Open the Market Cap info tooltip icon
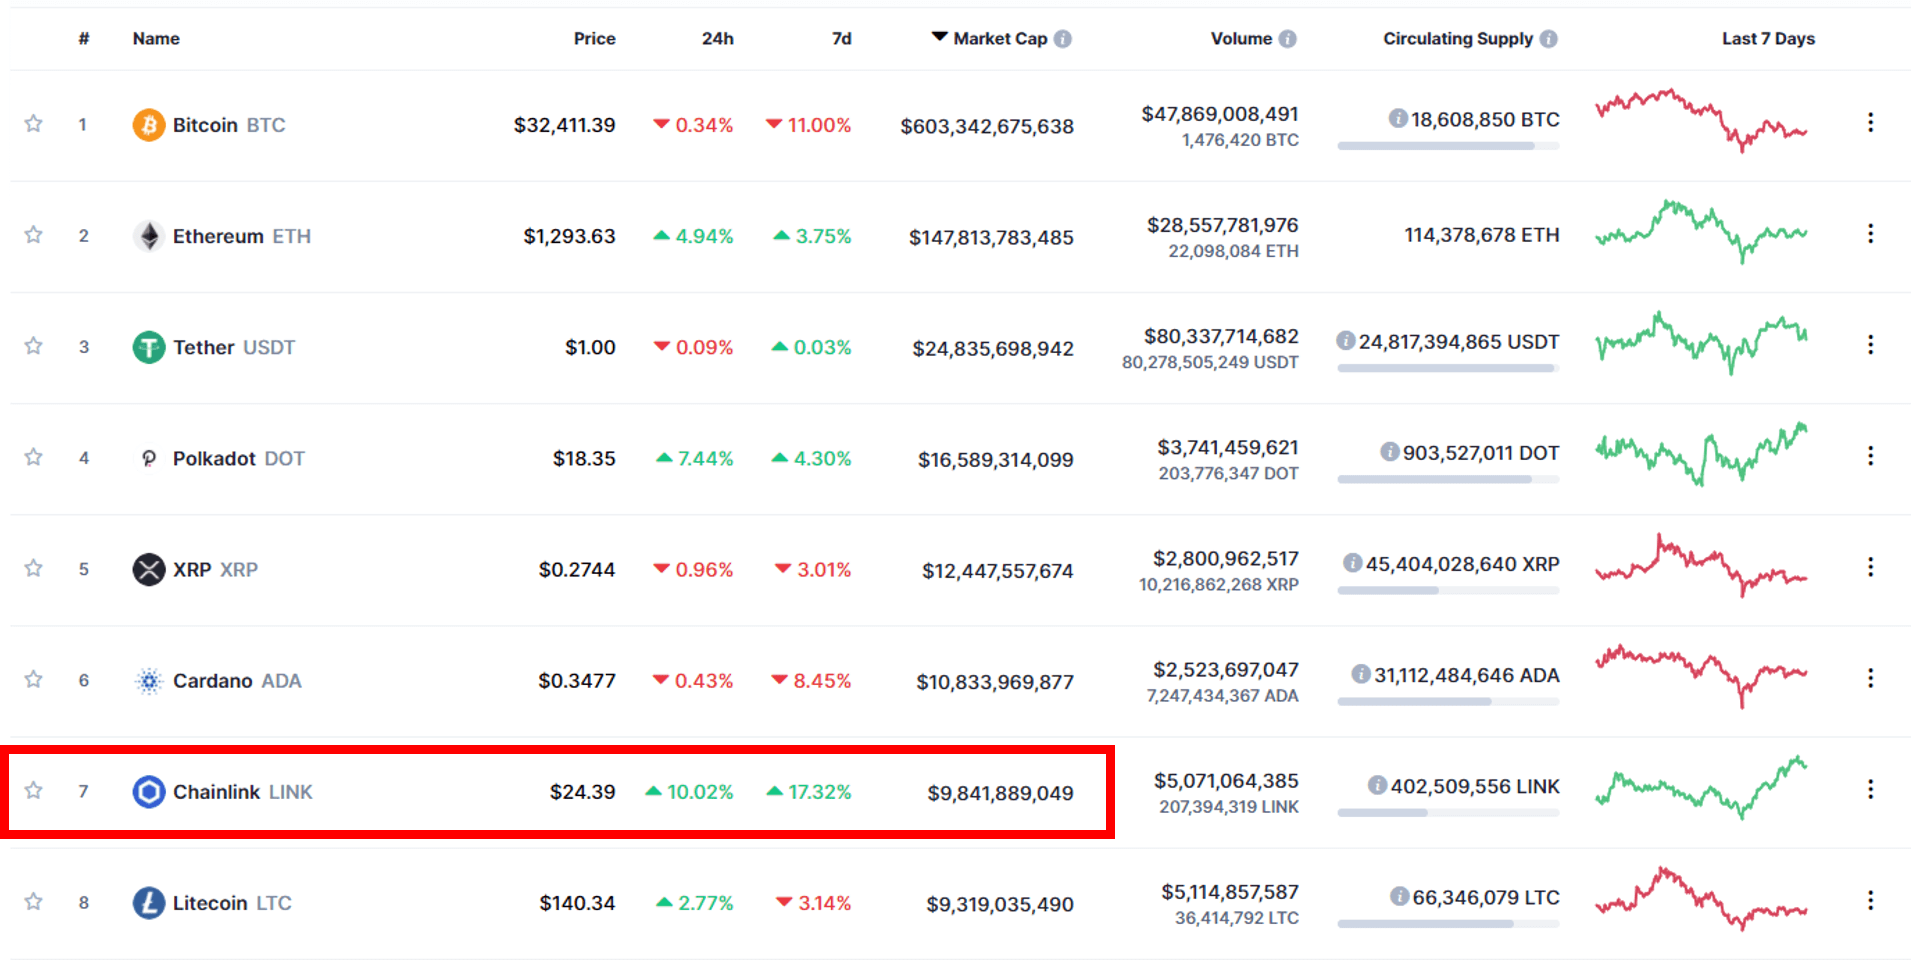The height and width of the screenshot is (960, 1911). point(1063,39)
